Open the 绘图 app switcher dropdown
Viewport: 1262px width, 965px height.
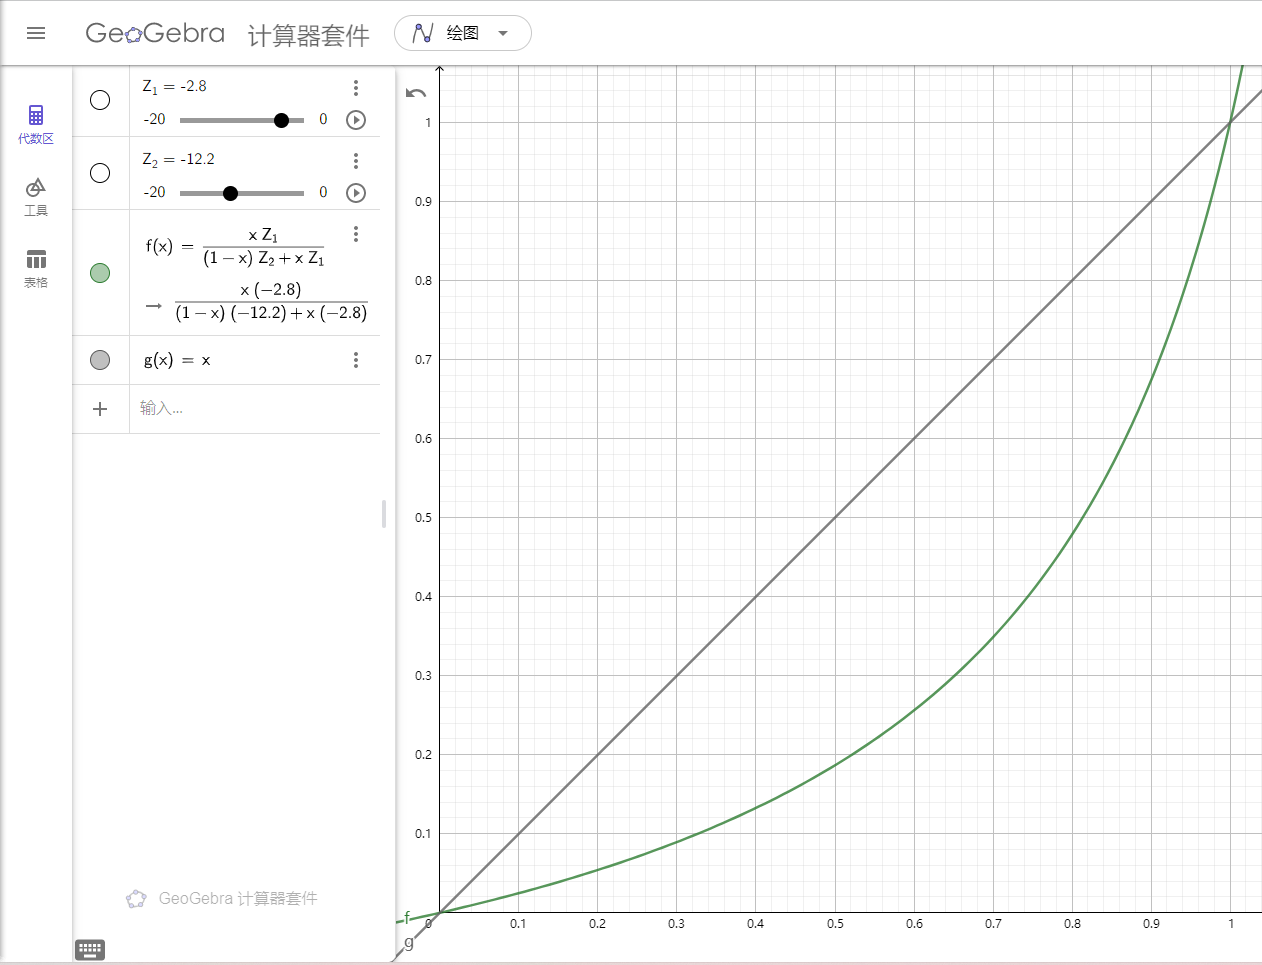click(x=463, y=33)
